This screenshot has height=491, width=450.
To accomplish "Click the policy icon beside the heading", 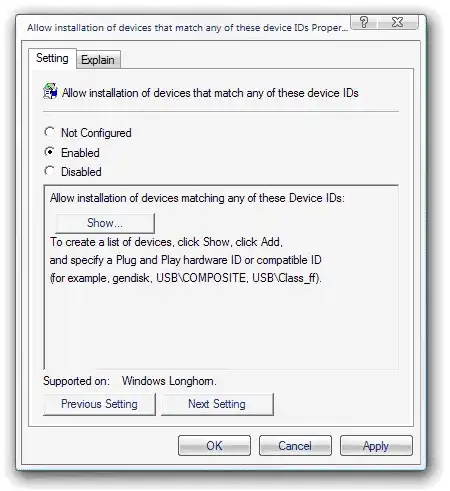I will [50, 92].
